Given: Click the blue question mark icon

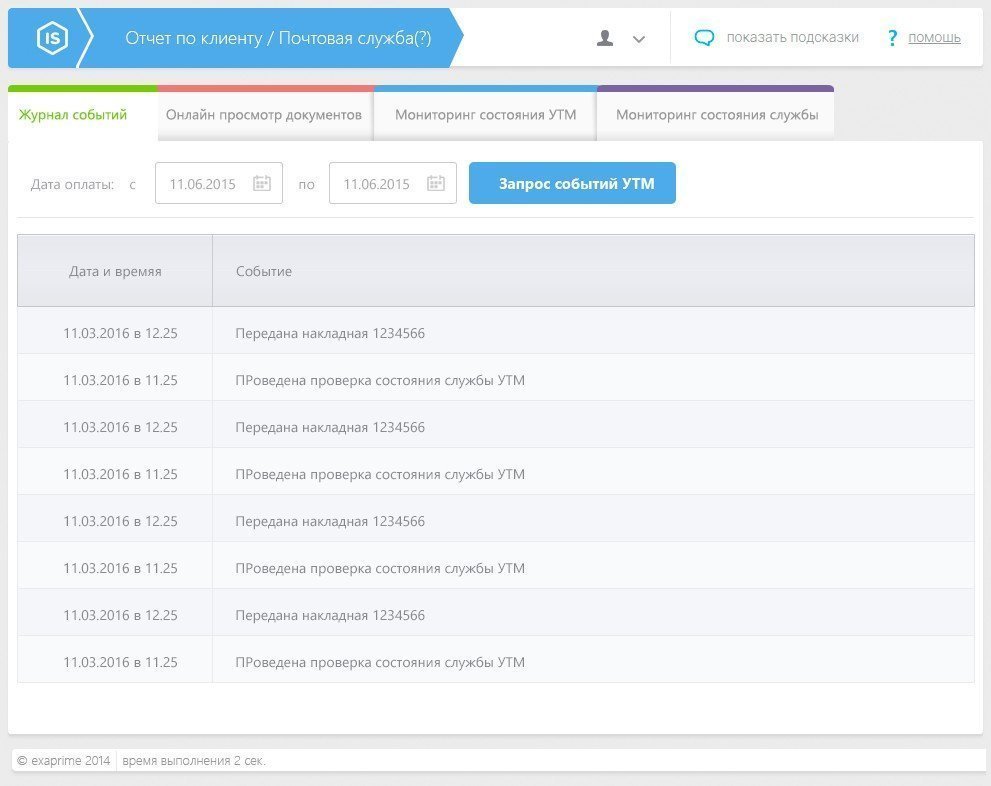Looking at the screenshot, I should tap(892, 38).
